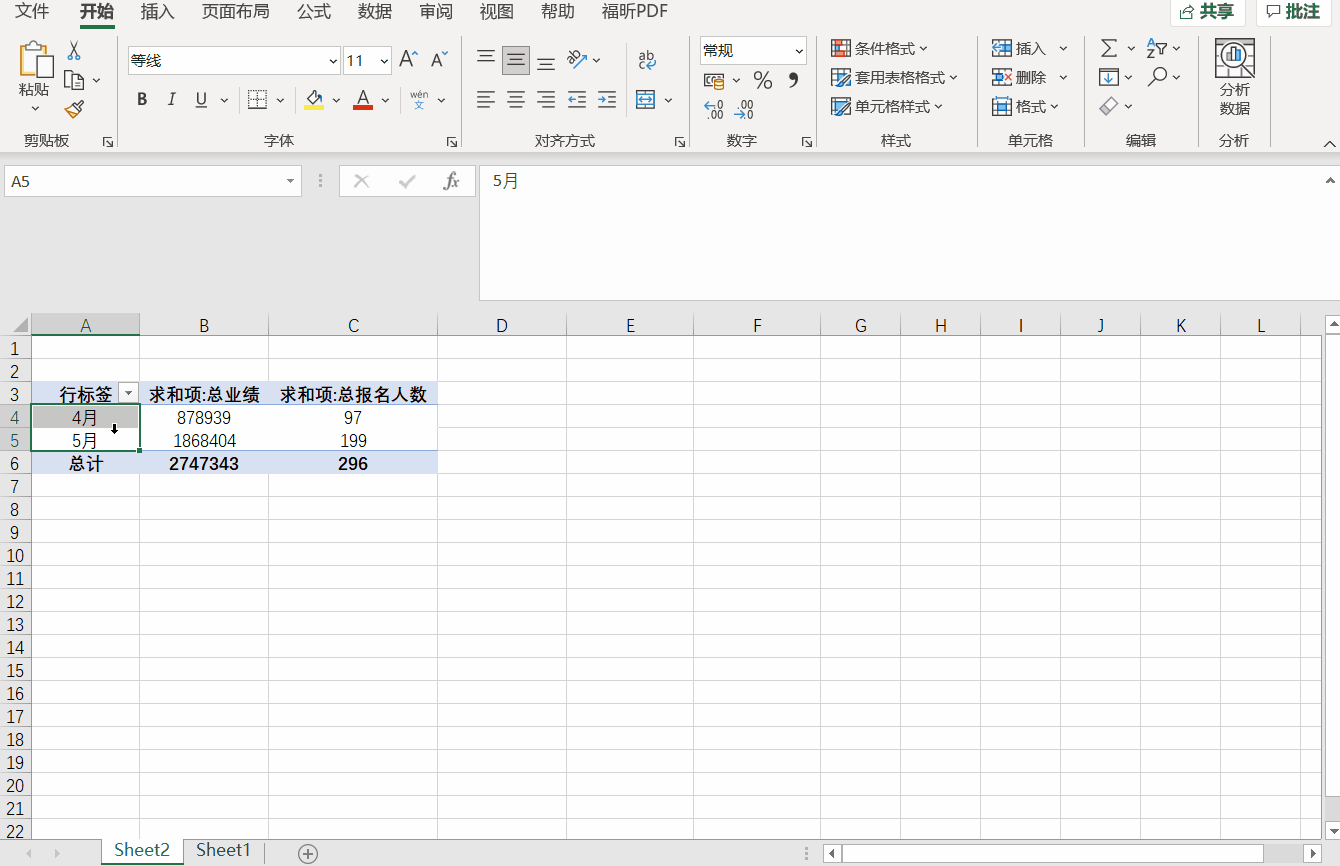Screen dimensions: 1340x866
Task: Click the decrease indent icon
Action: pos(576,99)
